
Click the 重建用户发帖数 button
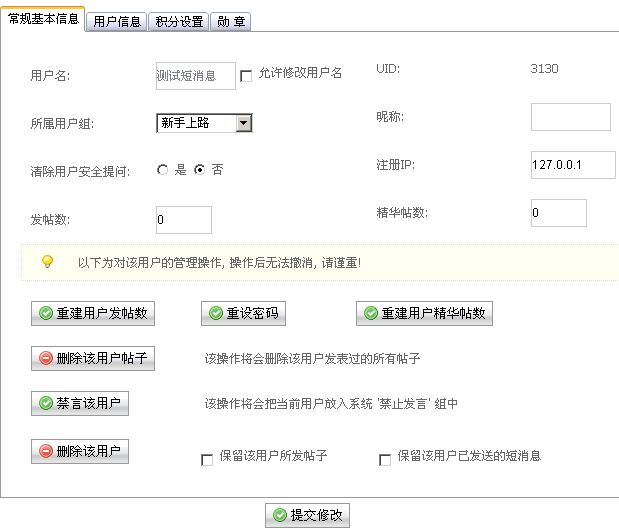click(x=93, y=313)
